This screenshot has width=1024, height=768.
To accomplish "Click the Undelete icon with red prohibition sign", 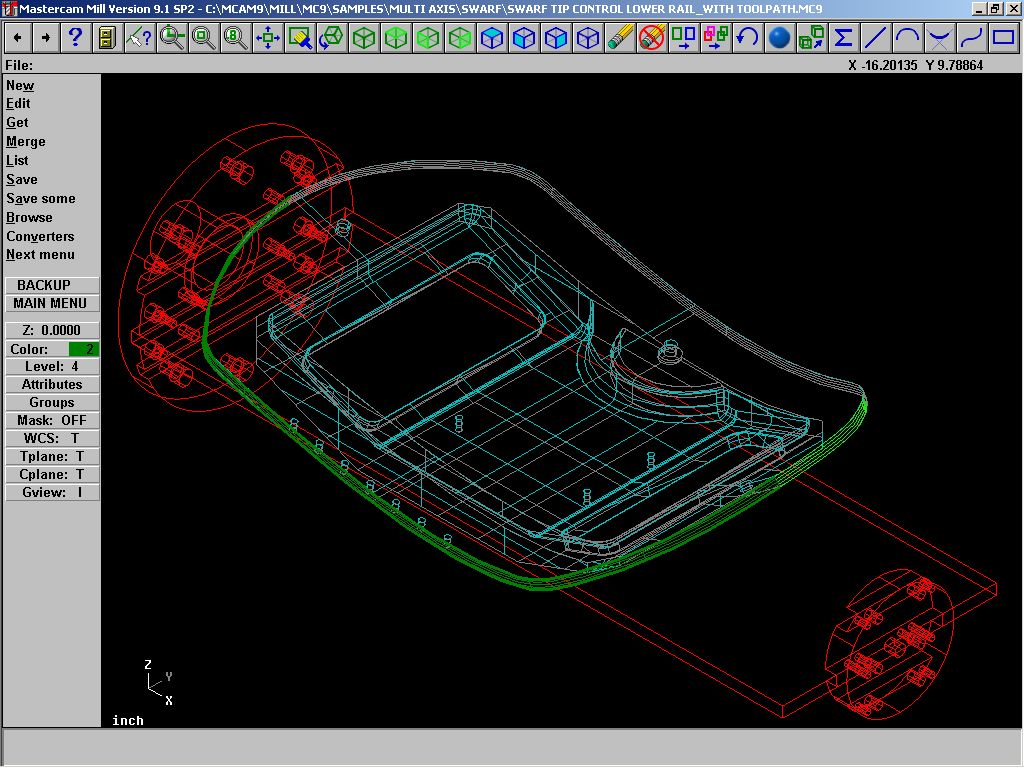I will 652,38.
